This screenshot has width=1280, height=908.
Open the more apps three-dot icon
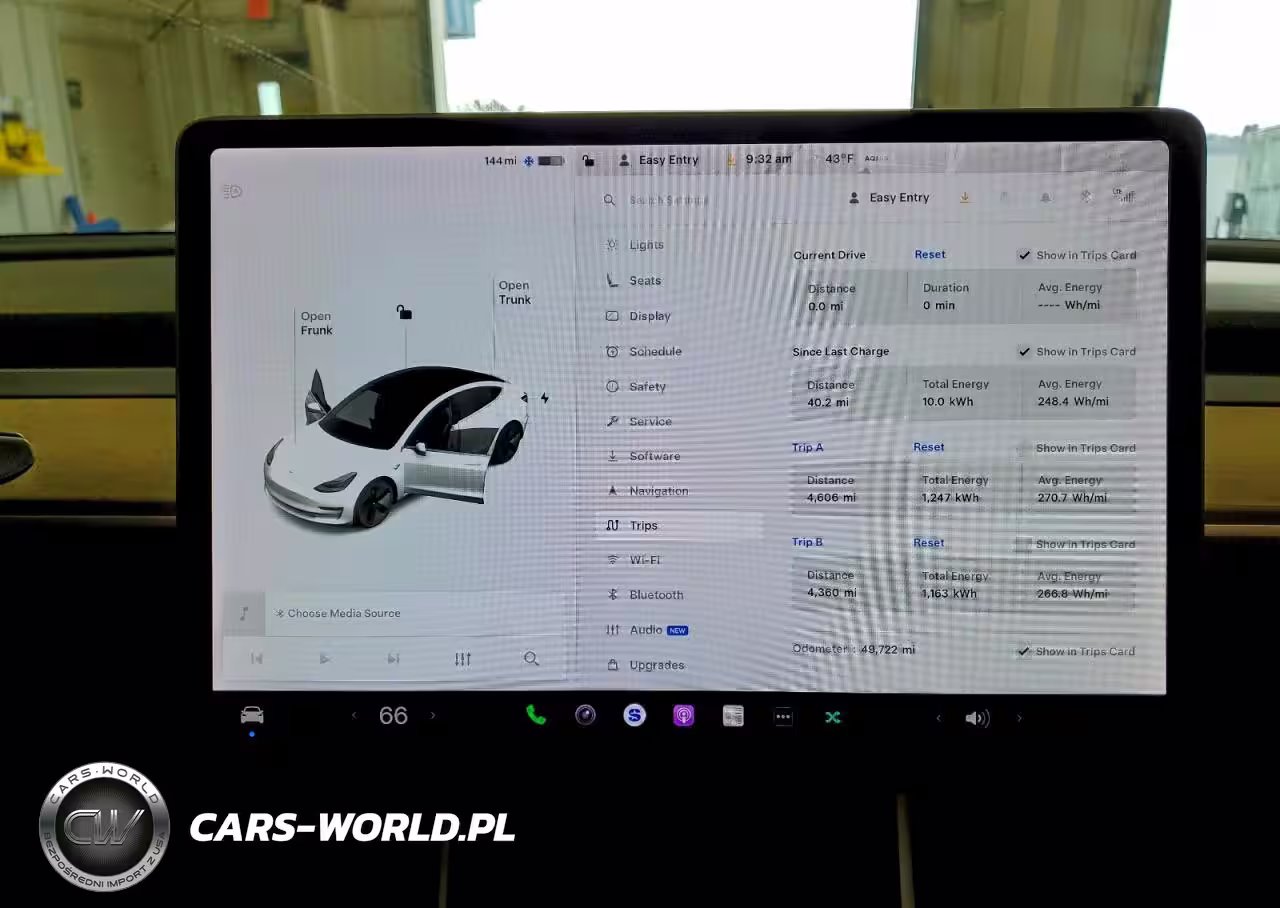(x=783, y=716)
